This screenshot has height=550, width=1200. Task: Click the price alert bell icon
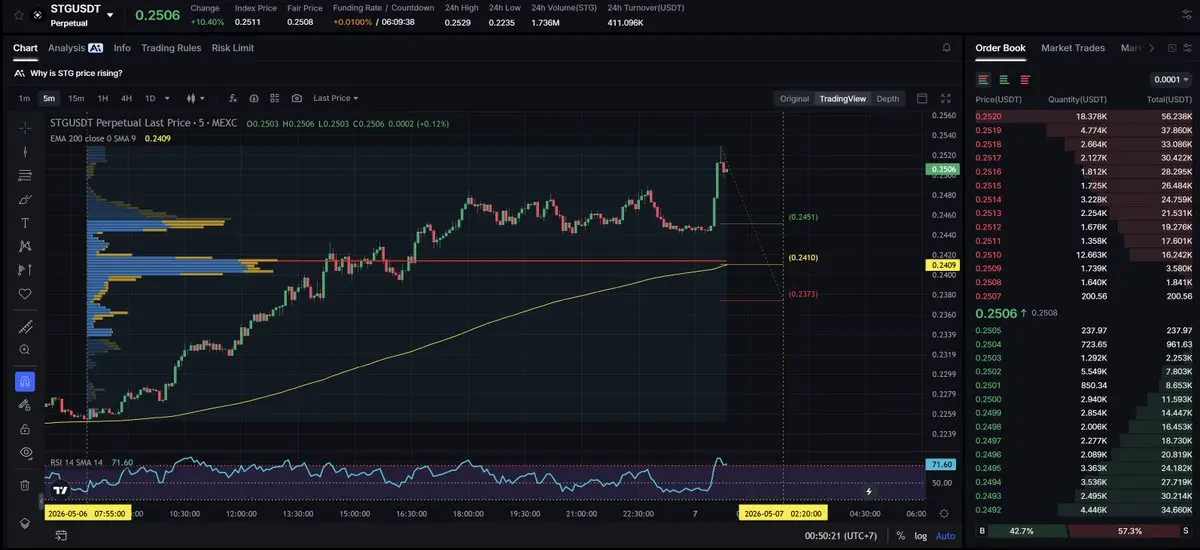click(946, 47)
